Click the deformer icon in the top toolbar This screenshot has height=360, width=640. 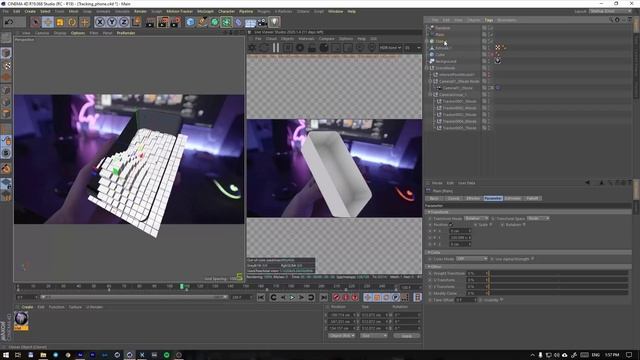[238, 22]
